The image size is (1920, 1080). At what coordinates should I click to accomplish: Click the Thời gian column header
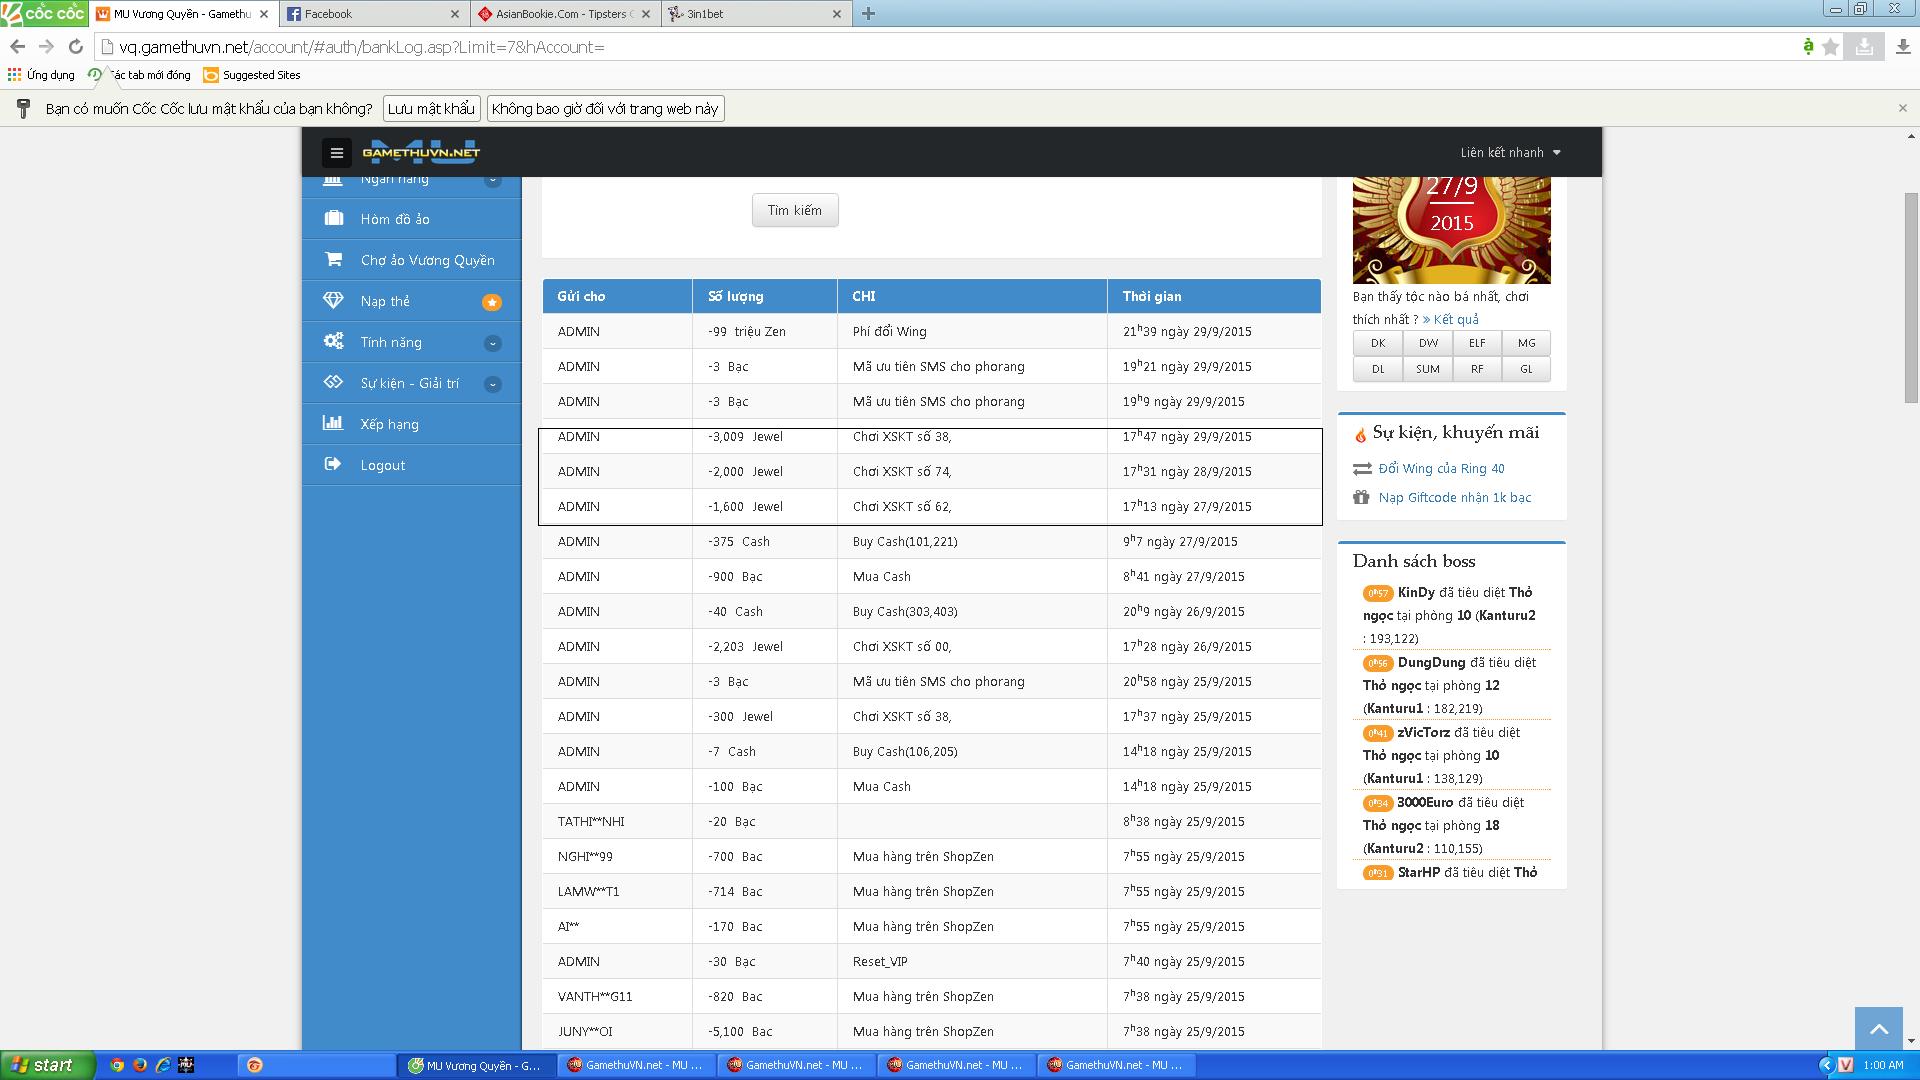[1214, 296]
